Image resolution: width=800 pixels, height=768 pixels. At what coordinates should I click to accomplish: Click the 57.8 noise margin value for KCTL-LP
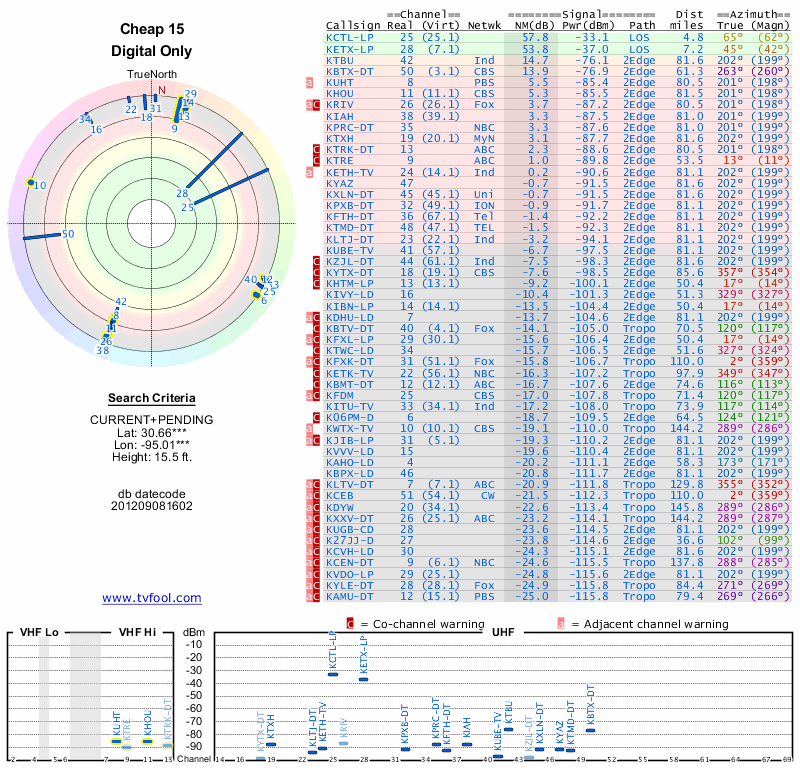point(535,38)
